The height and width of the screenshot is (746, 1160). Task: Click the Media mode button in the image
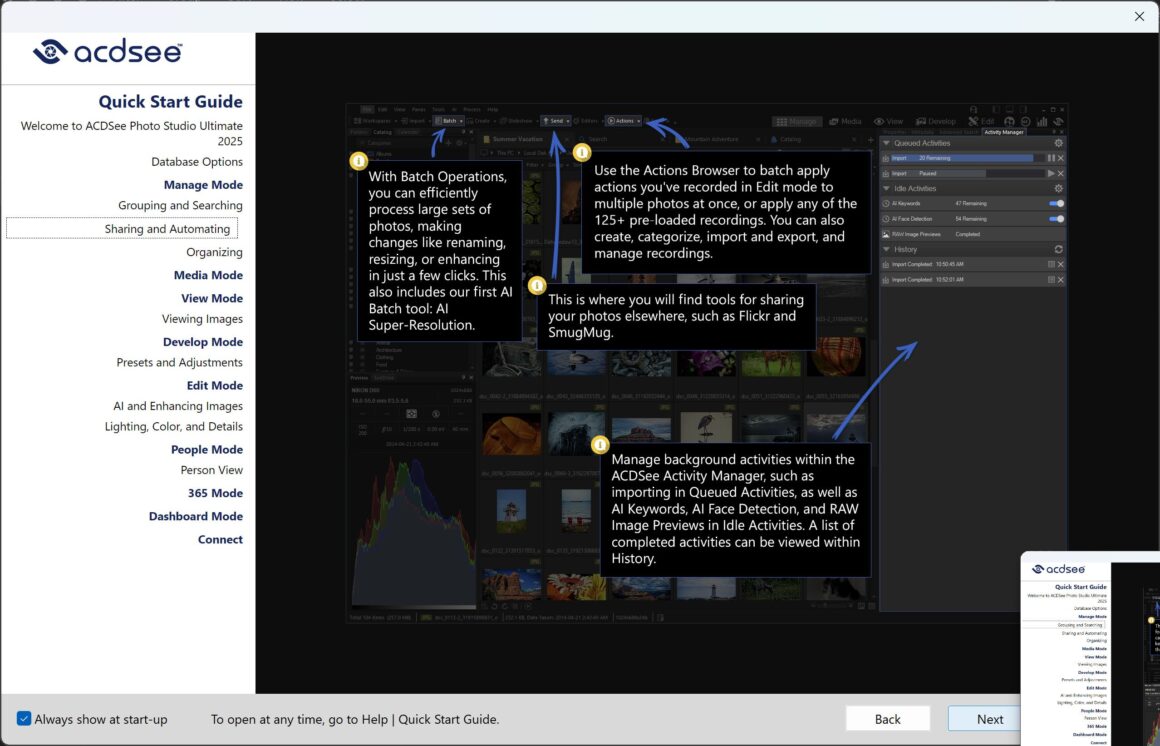[x=845, y=121]
